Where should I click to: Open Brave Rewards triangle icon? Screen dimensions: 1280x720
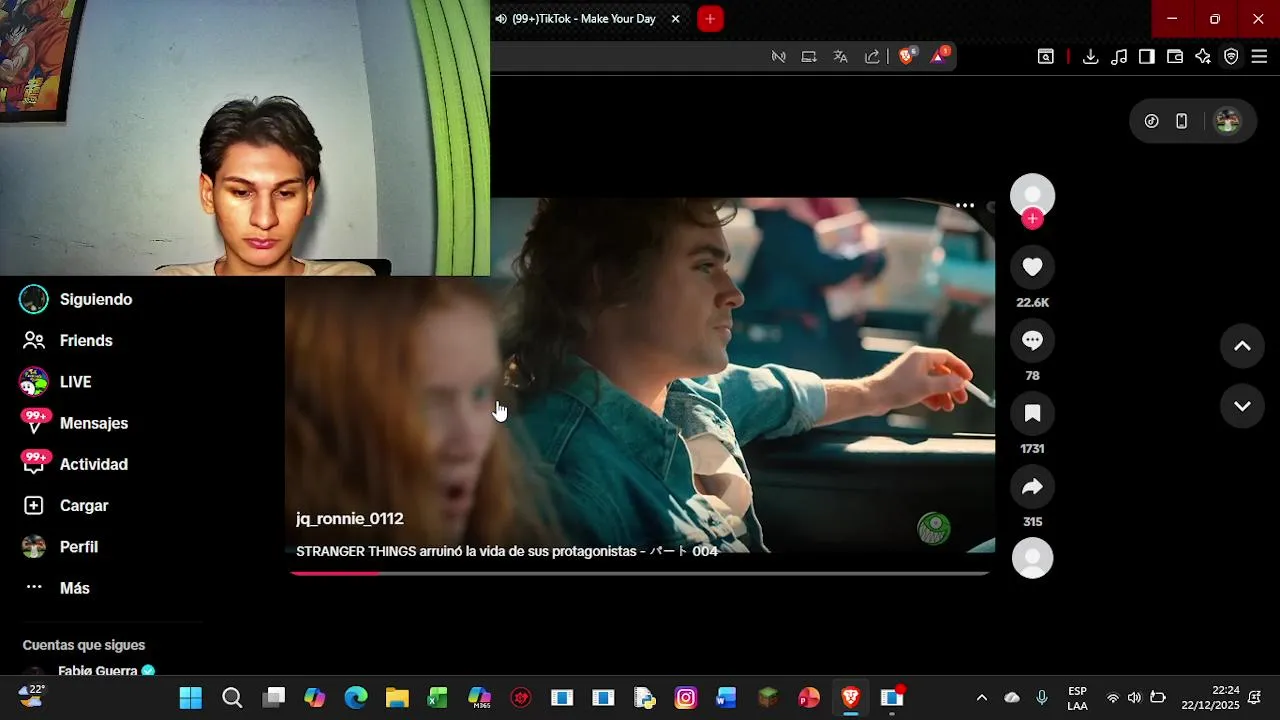click(x=939, y=57)
